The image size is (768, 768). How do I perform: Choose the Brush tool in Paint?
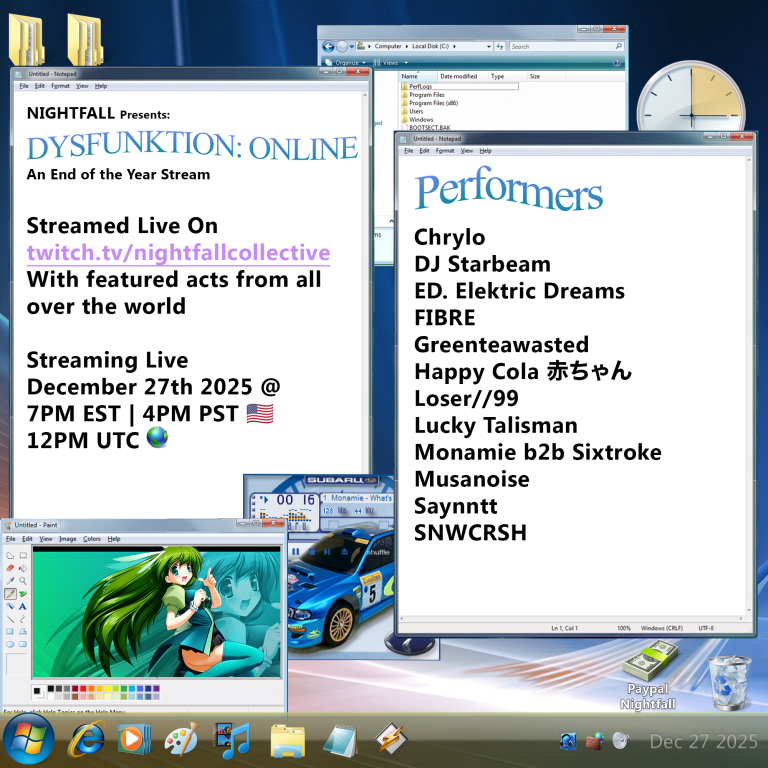point(23,594)
